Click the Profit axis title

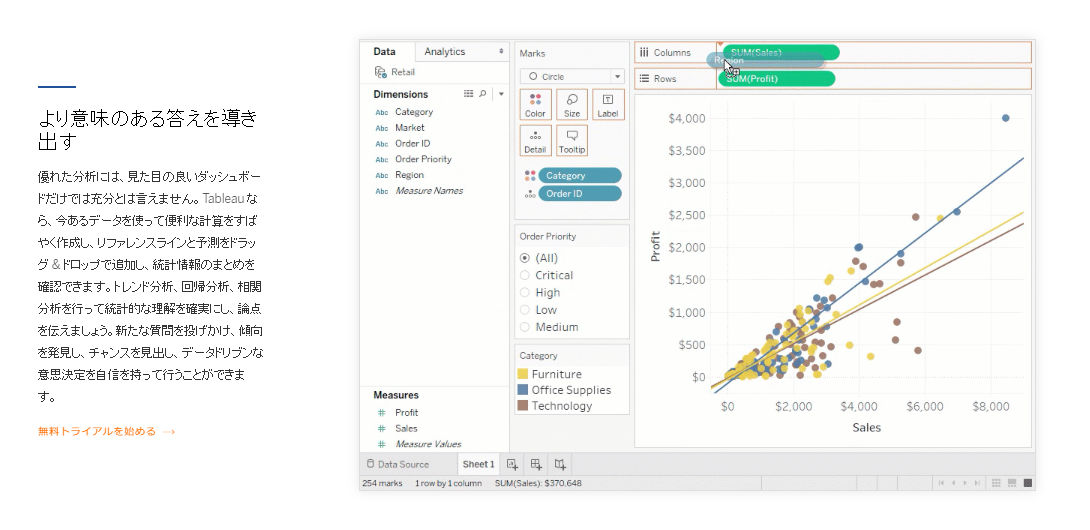(x=655, y=247)
